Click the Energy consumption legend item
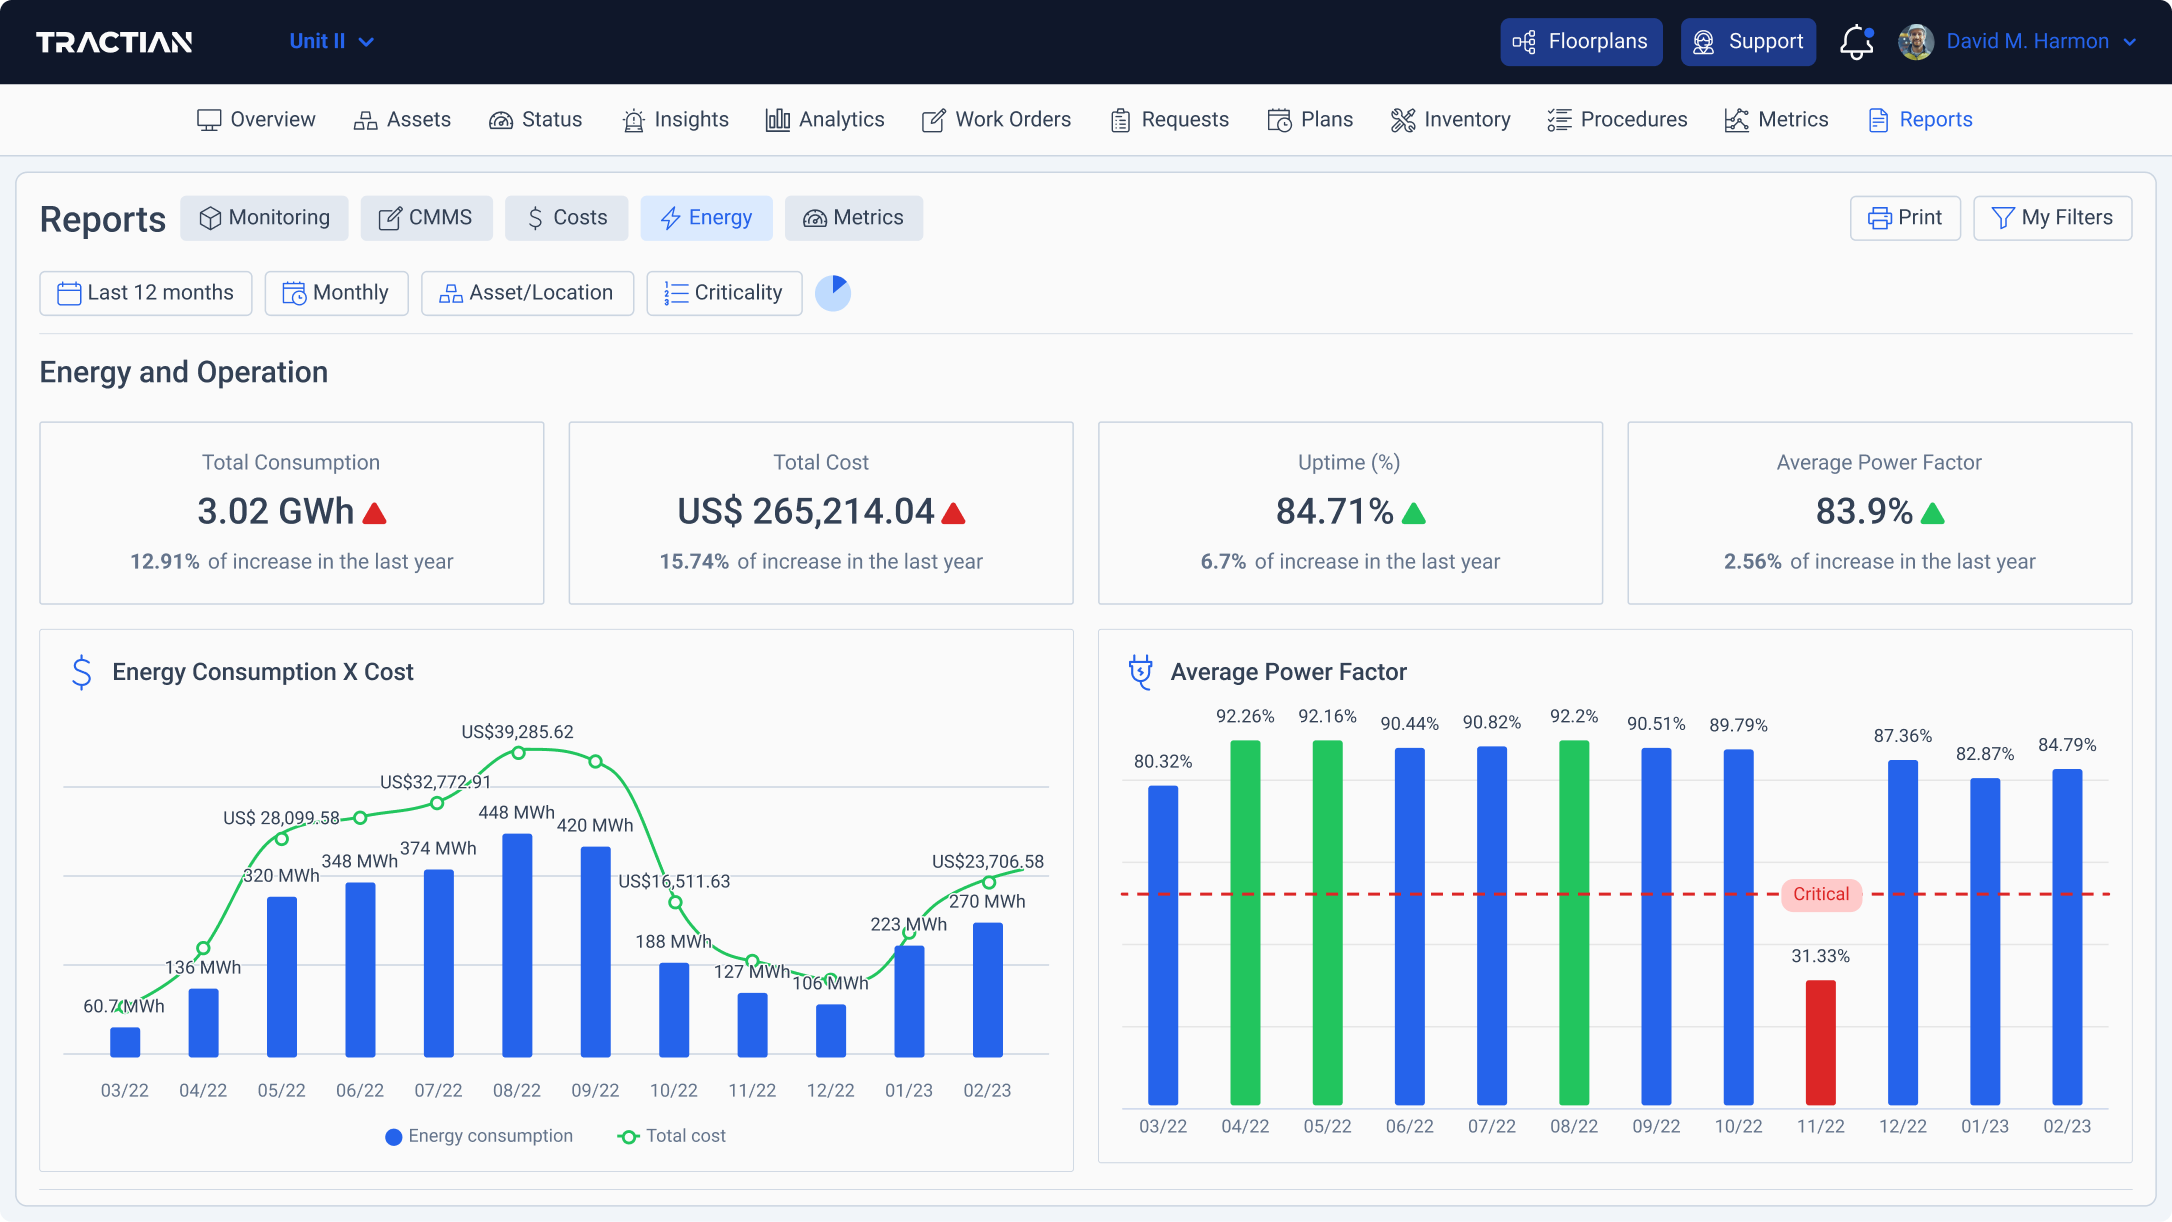This screenshot has height=1222, width=2172. point(479,1135)
